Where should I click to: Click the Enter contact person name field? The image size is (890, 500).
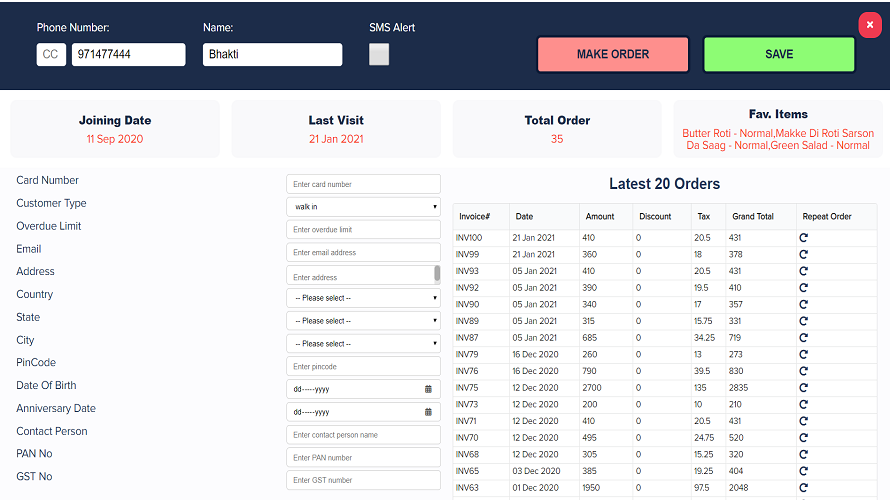[x=363, y=435]
